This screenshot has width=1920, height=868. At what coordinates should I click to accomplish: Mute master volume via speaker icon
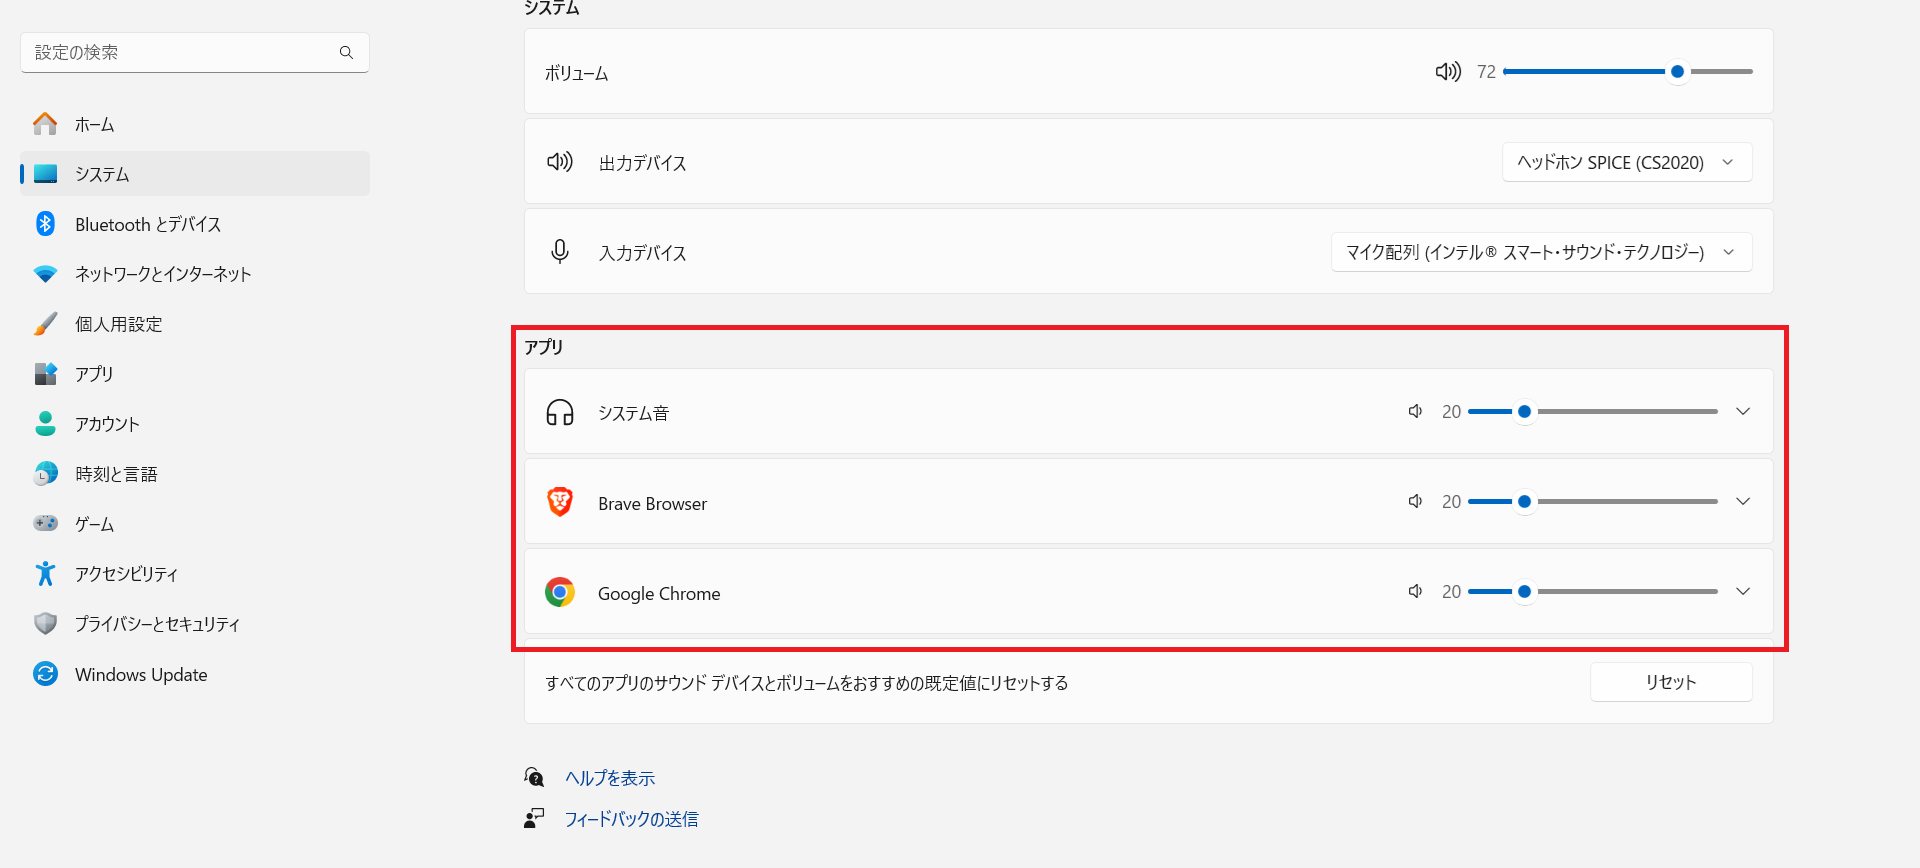[1448, 72]
